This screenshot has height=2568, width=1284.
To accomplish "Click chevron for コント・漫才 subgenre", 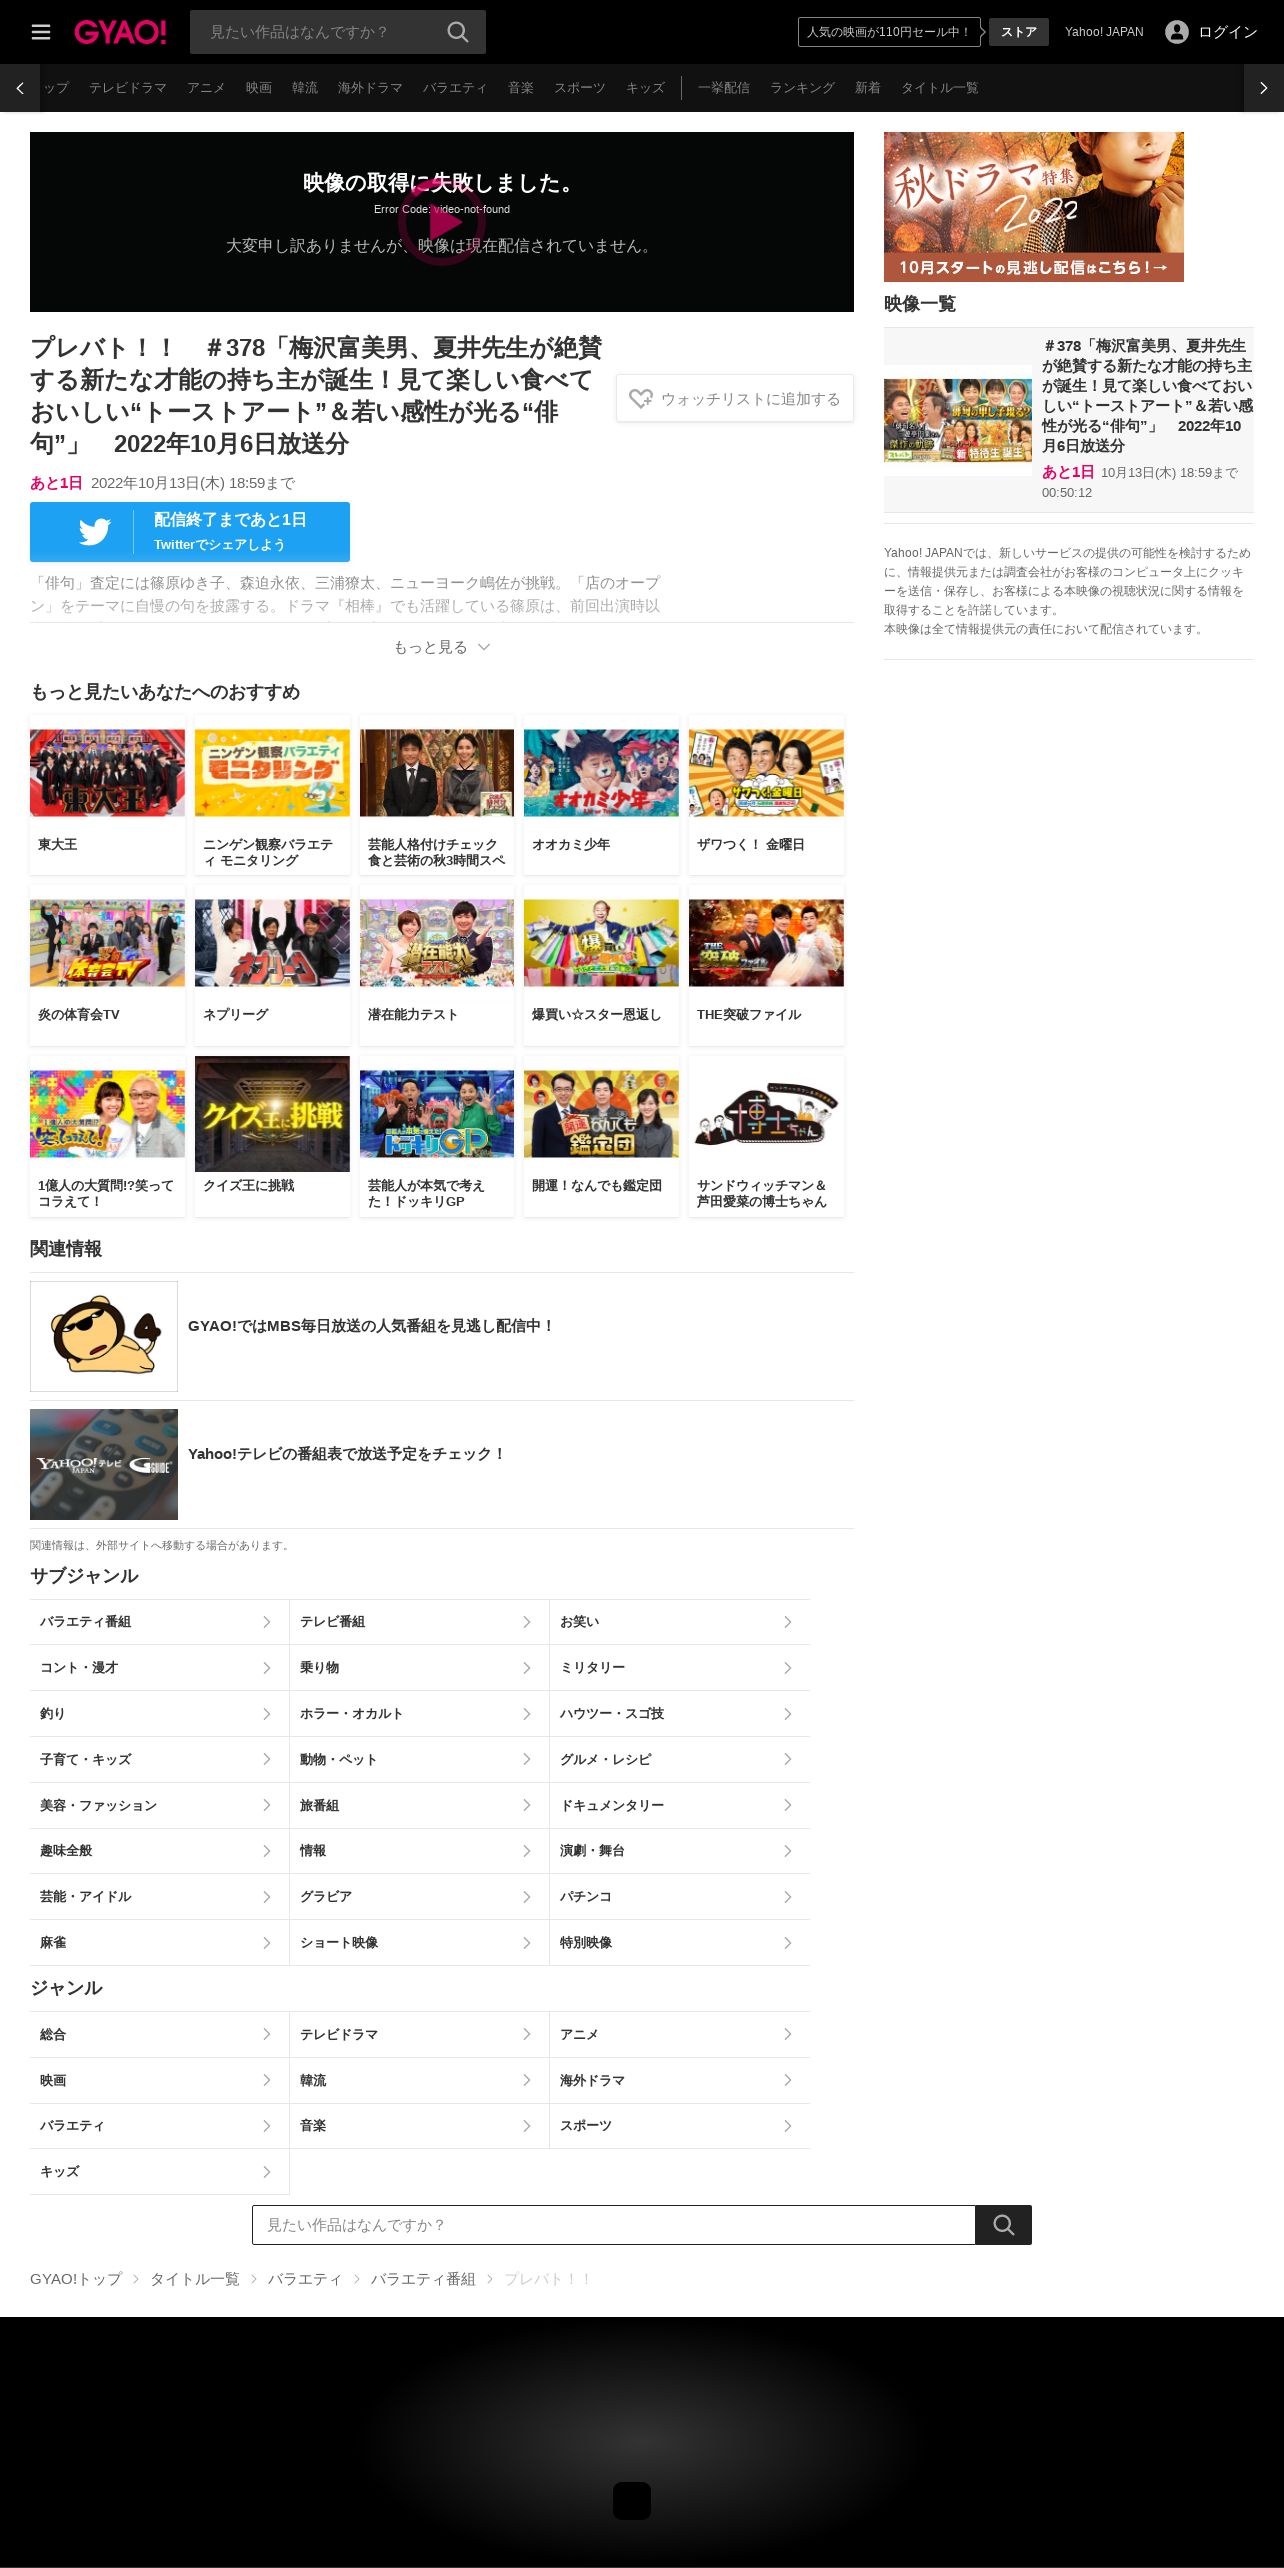I will 267,1668.
